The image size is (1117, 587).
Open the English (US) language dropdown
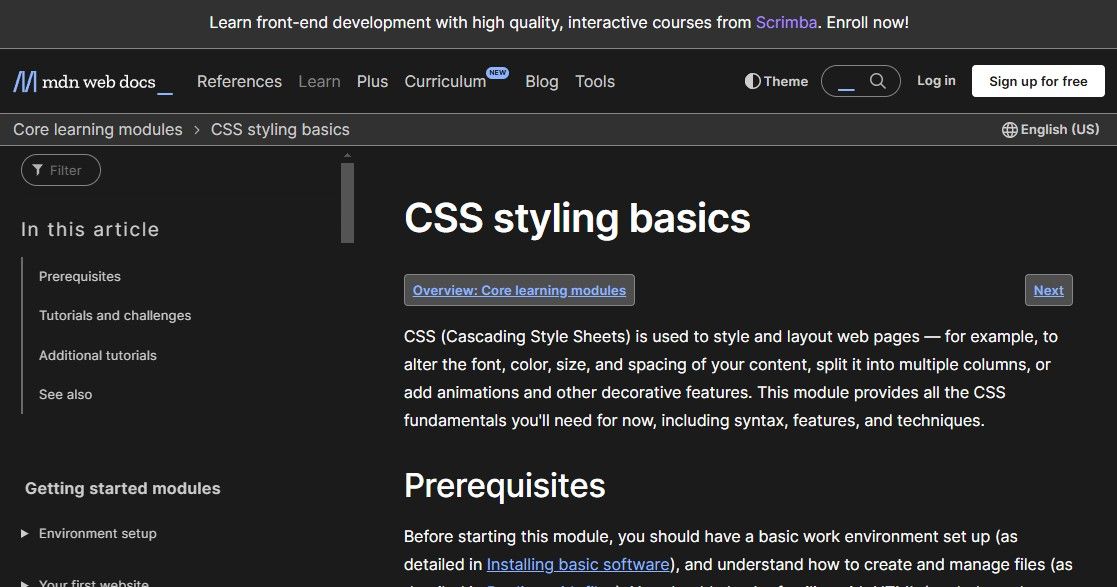[x=1050, y=130]
